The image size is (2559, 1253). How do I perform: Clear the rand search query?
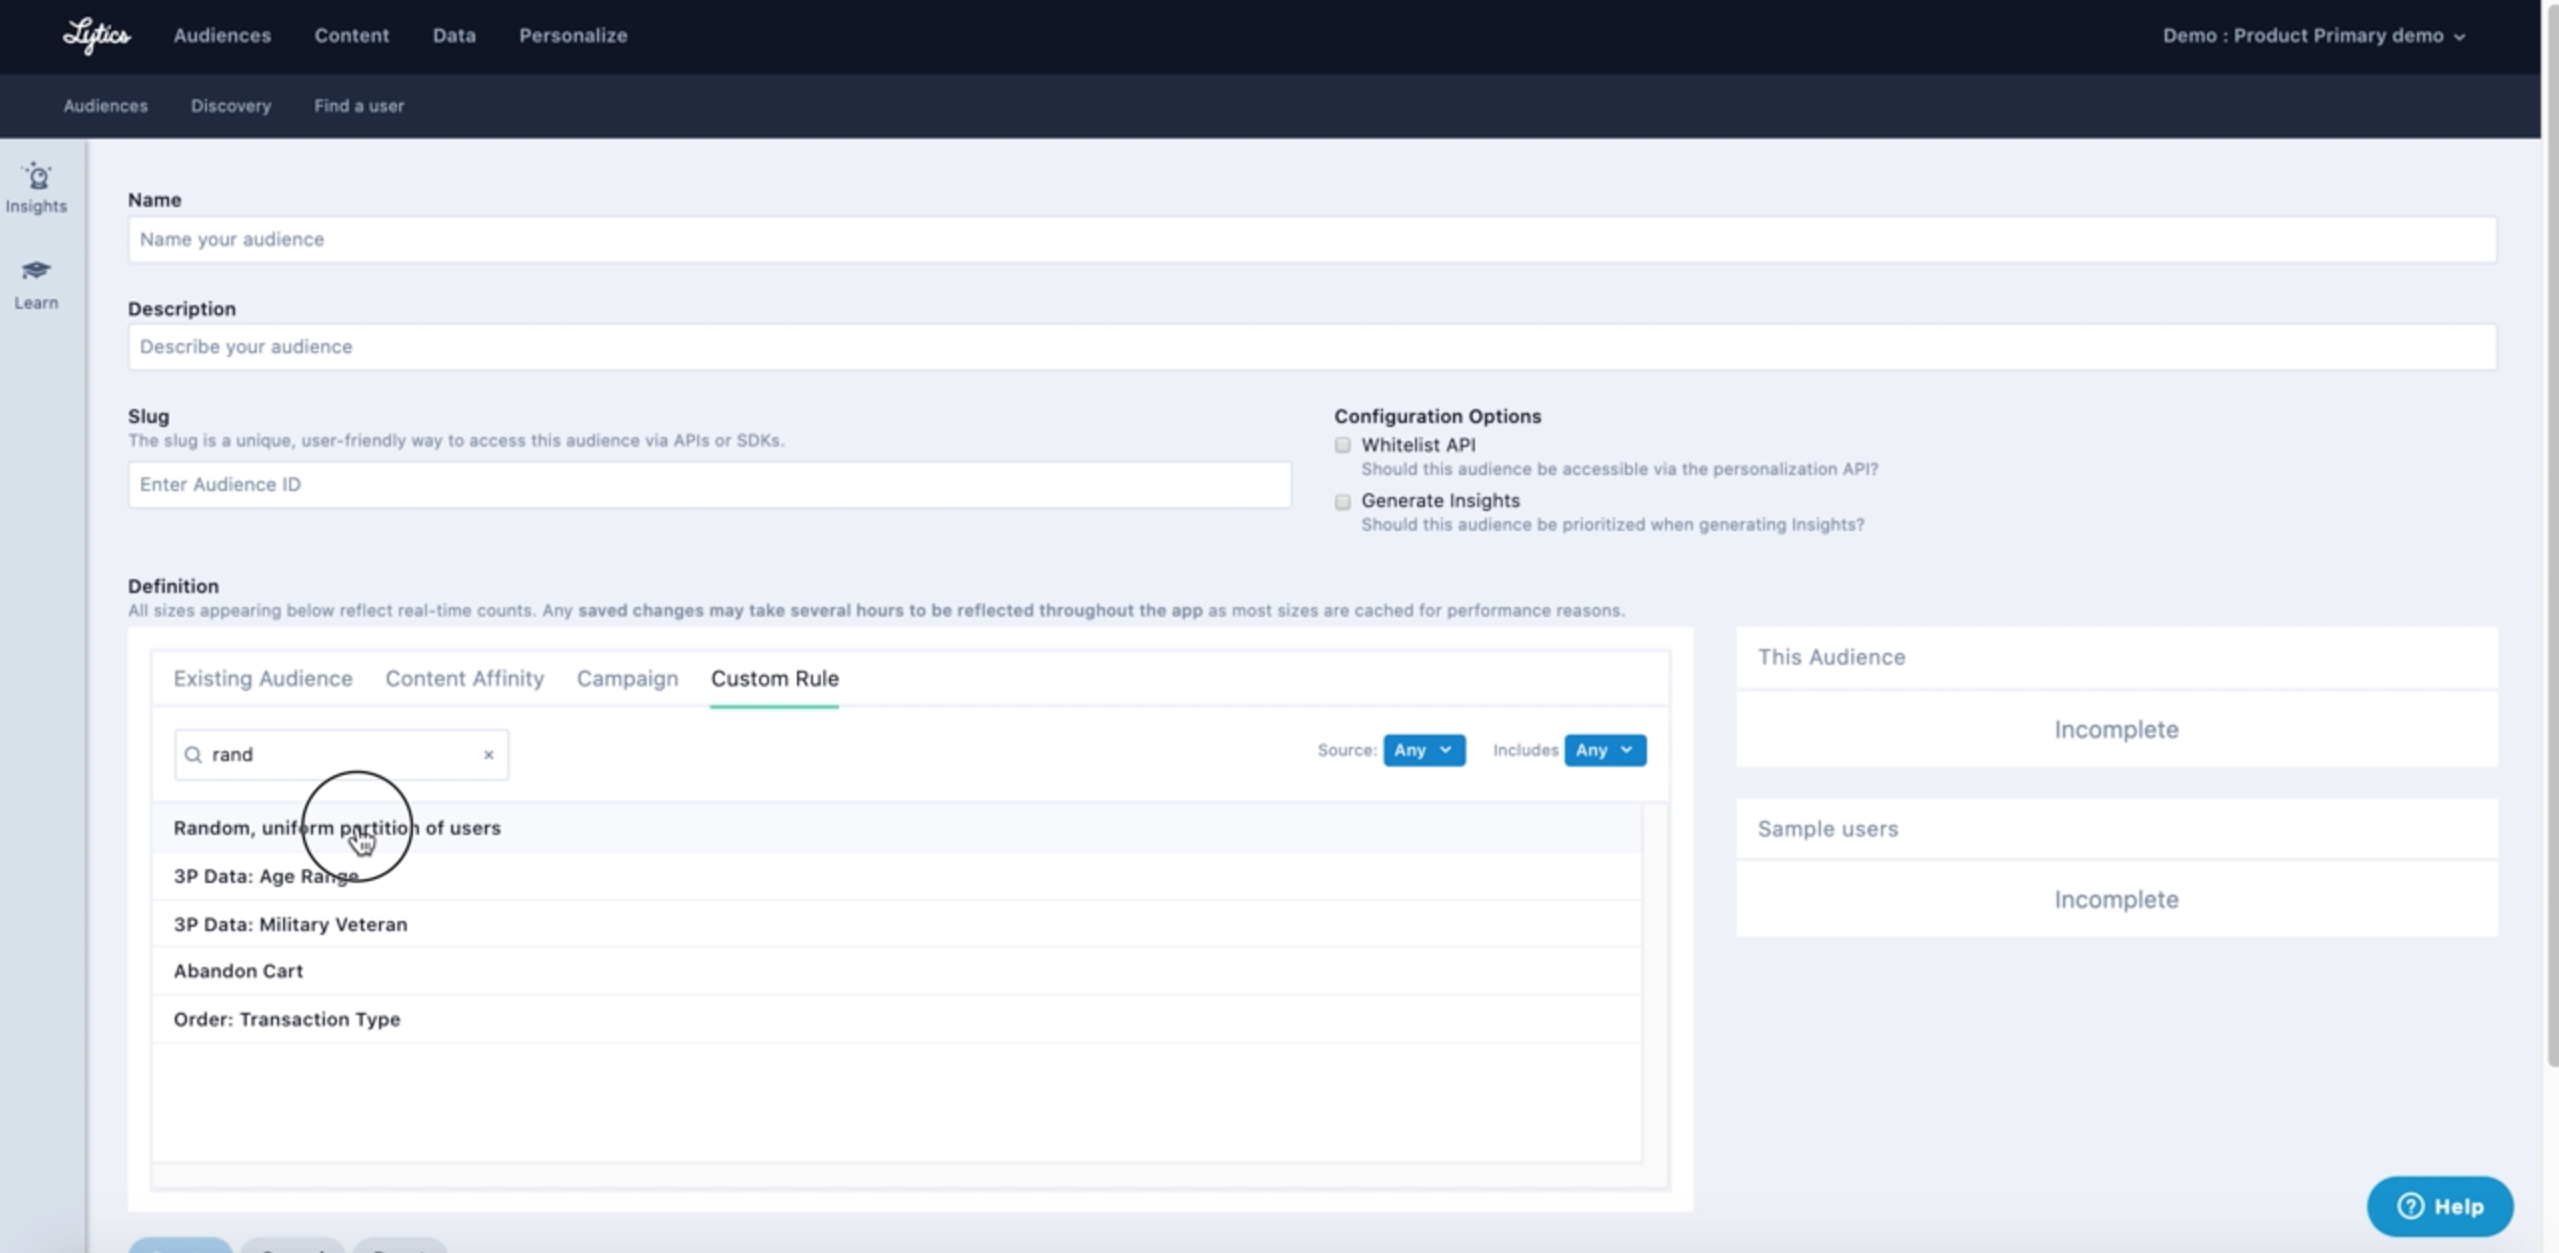coord(489,755)
